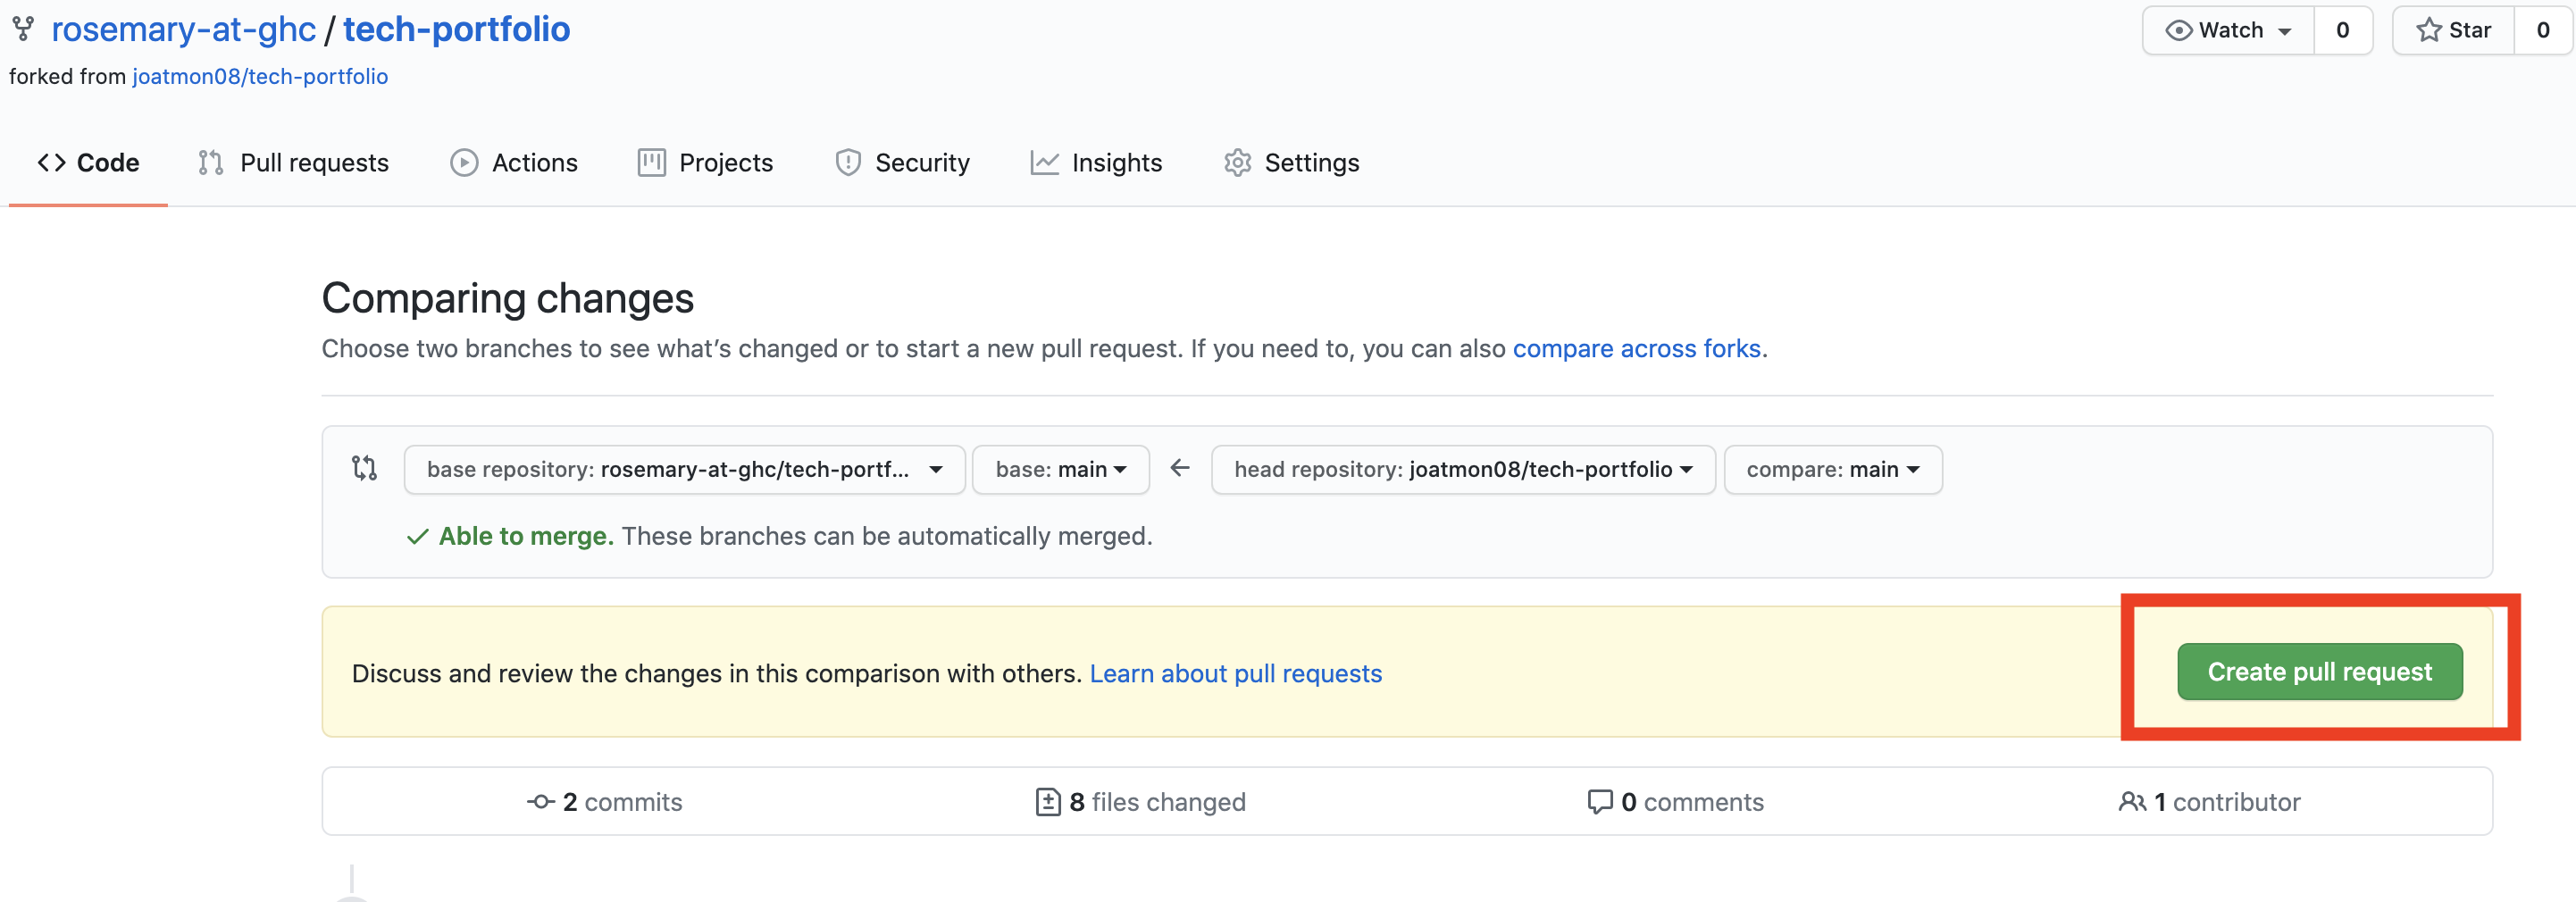Follow the joatmon08/tech-portfolio fork source link
This screenshot has width=2576, height=902.
pyautogui.click(x=260, y=76)
